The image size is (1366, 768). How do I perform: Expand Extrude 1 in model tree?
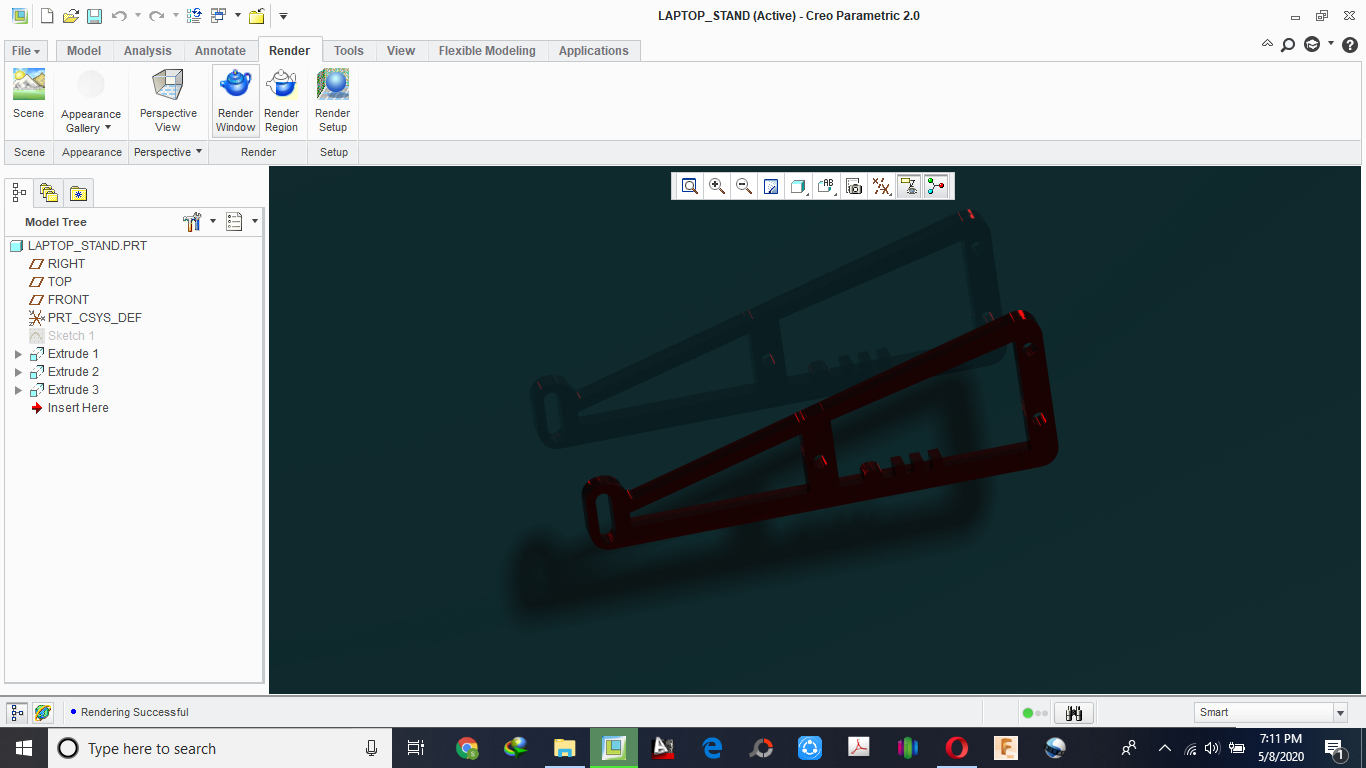click(18, 354)
